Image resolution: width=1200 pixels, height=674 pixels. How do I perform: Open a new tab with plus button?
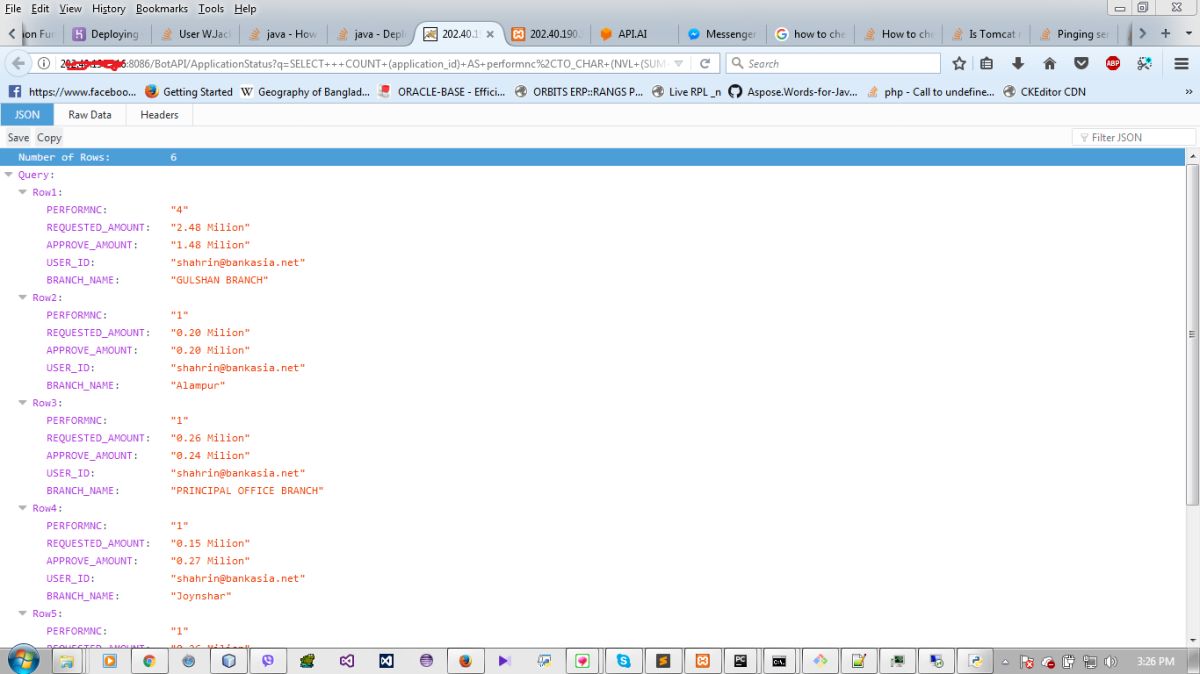point(1165,33)
